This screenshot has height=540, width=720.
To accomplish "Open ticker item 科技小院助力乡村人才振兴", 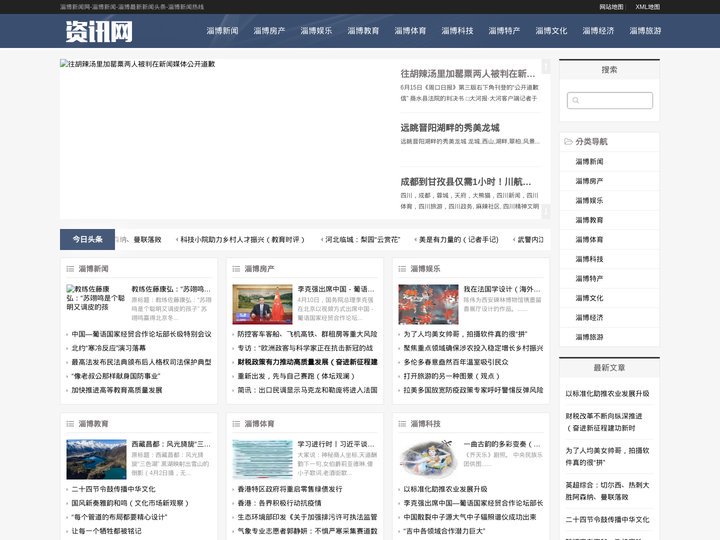I will (242, 240).
